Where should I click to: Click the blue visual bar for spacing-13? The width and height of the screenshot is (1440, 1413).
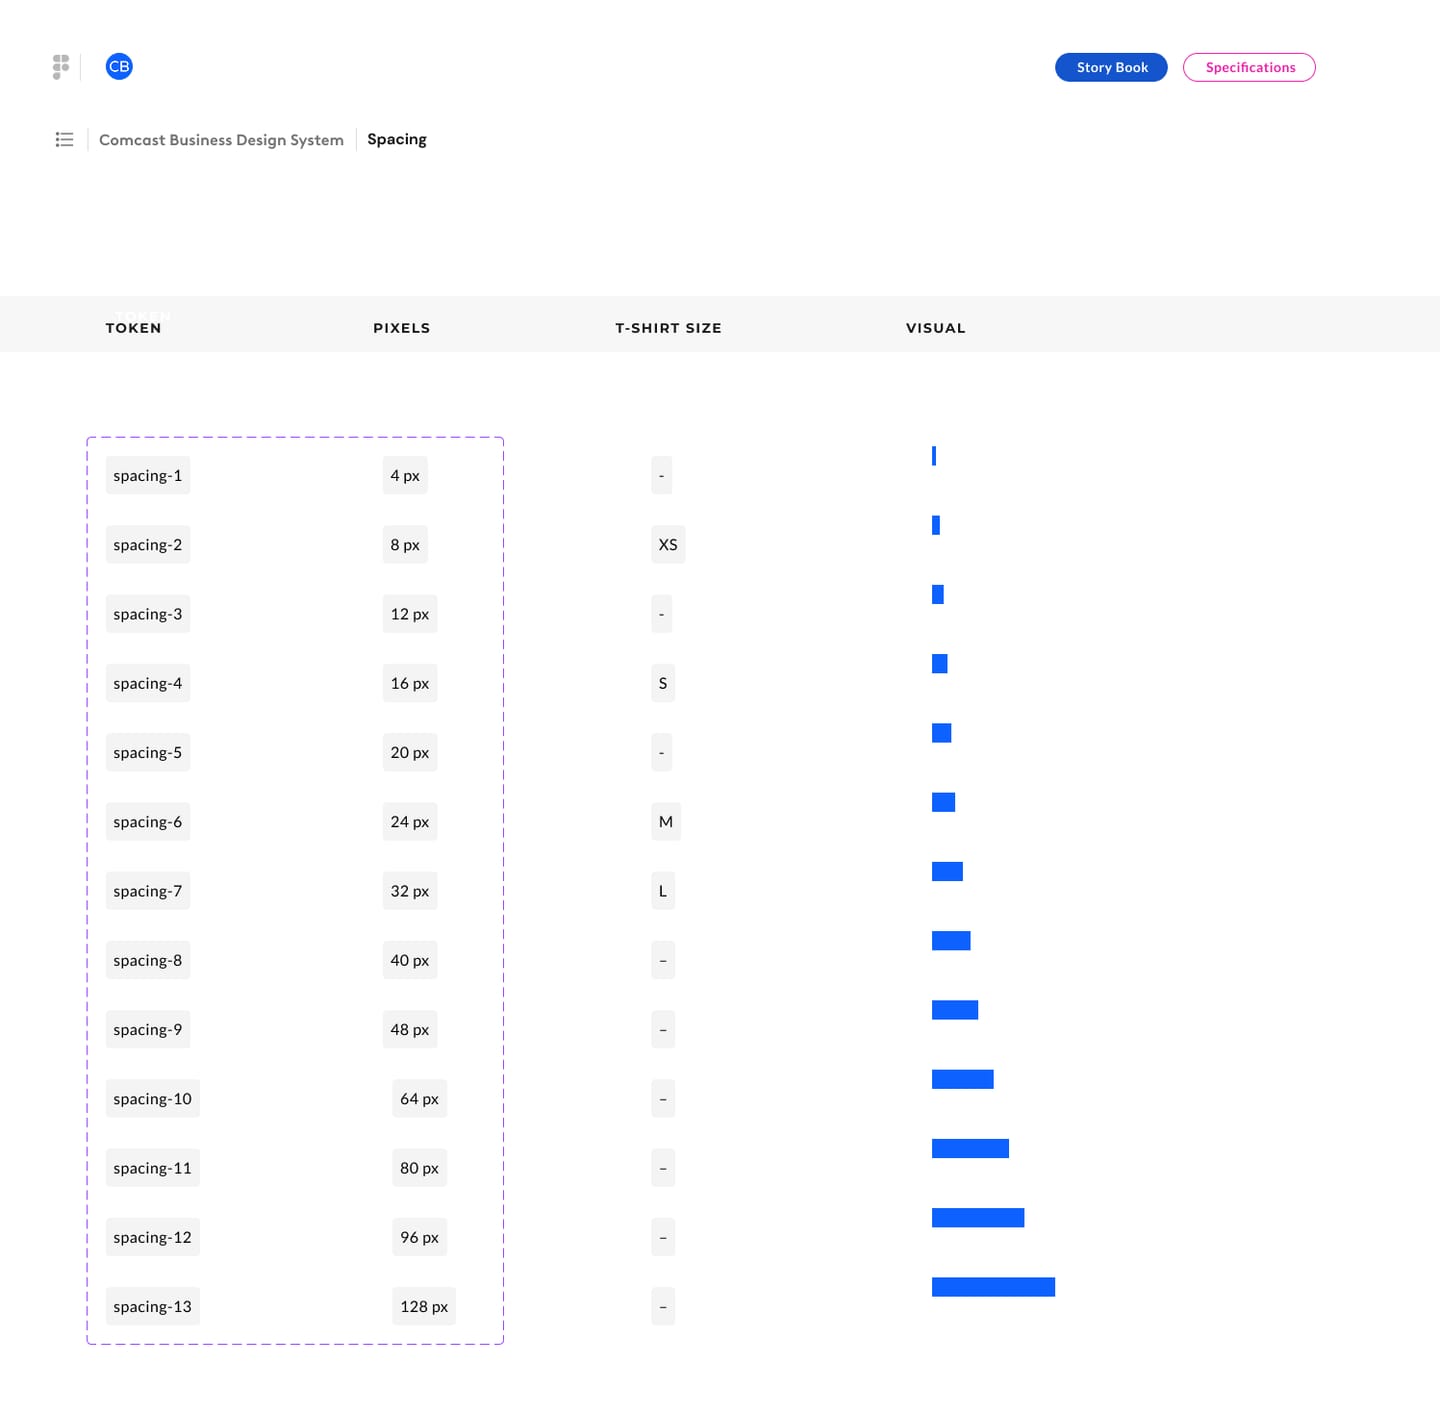coord(993,1287)
